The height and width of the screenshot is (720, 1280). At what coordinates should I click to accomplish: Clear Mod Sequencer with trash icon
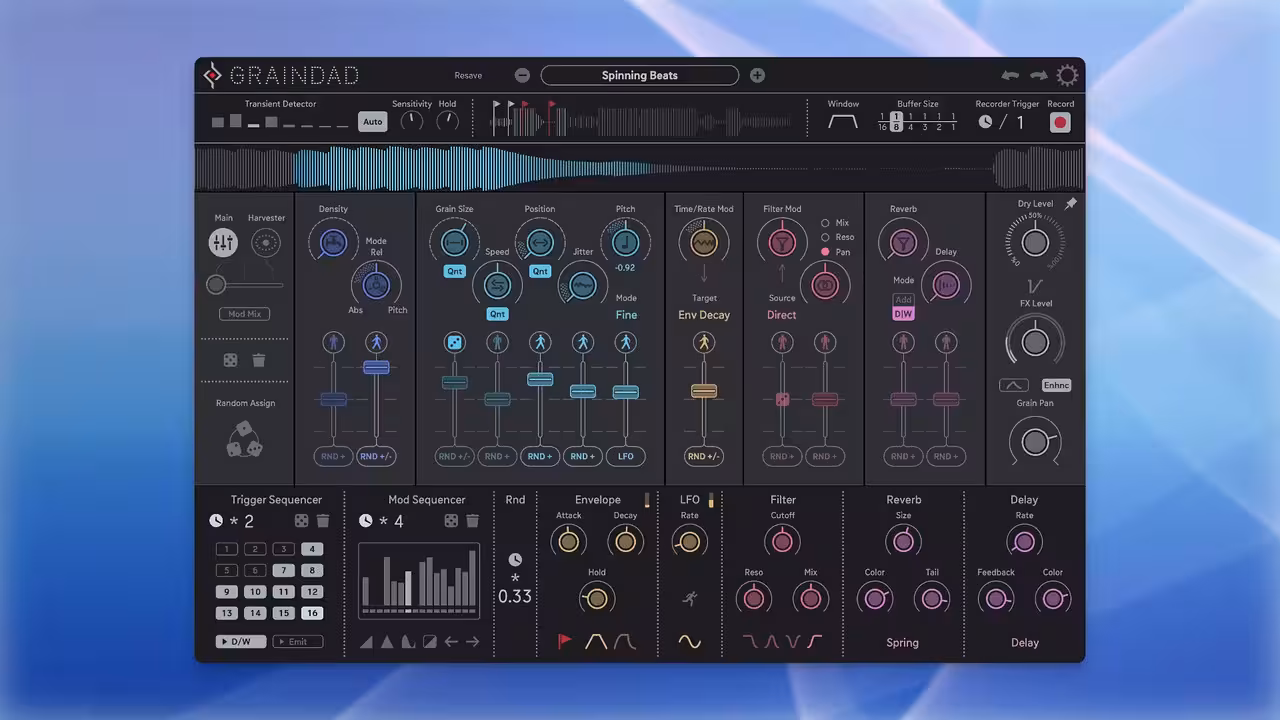pos(473,521)
